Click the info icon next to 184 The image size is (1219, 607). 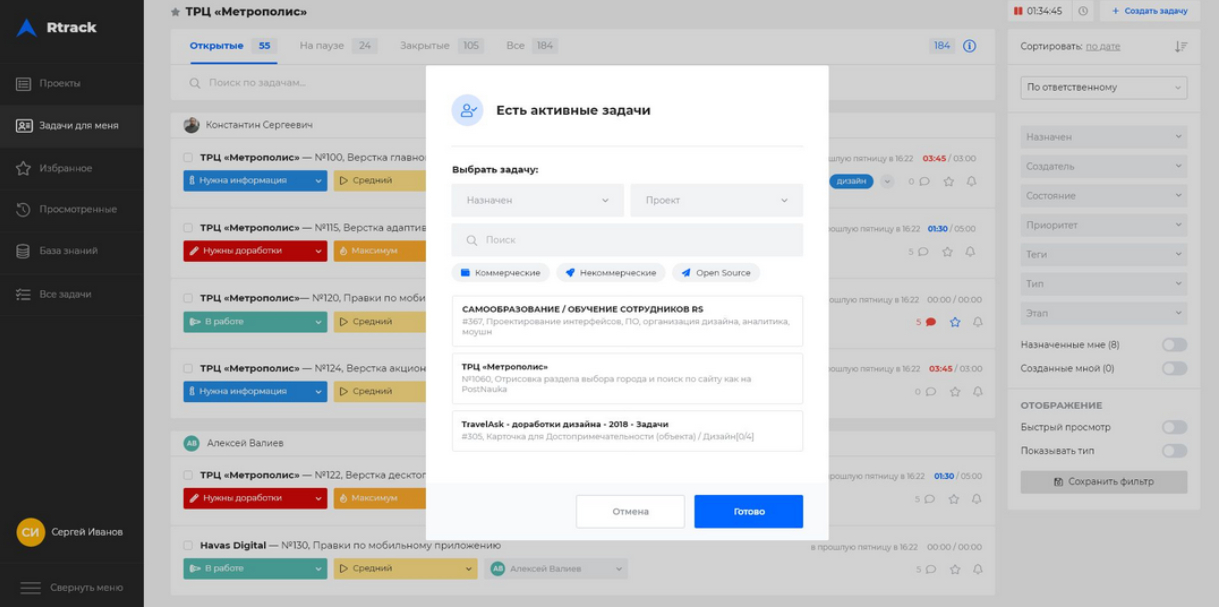[x=969, y=46]
